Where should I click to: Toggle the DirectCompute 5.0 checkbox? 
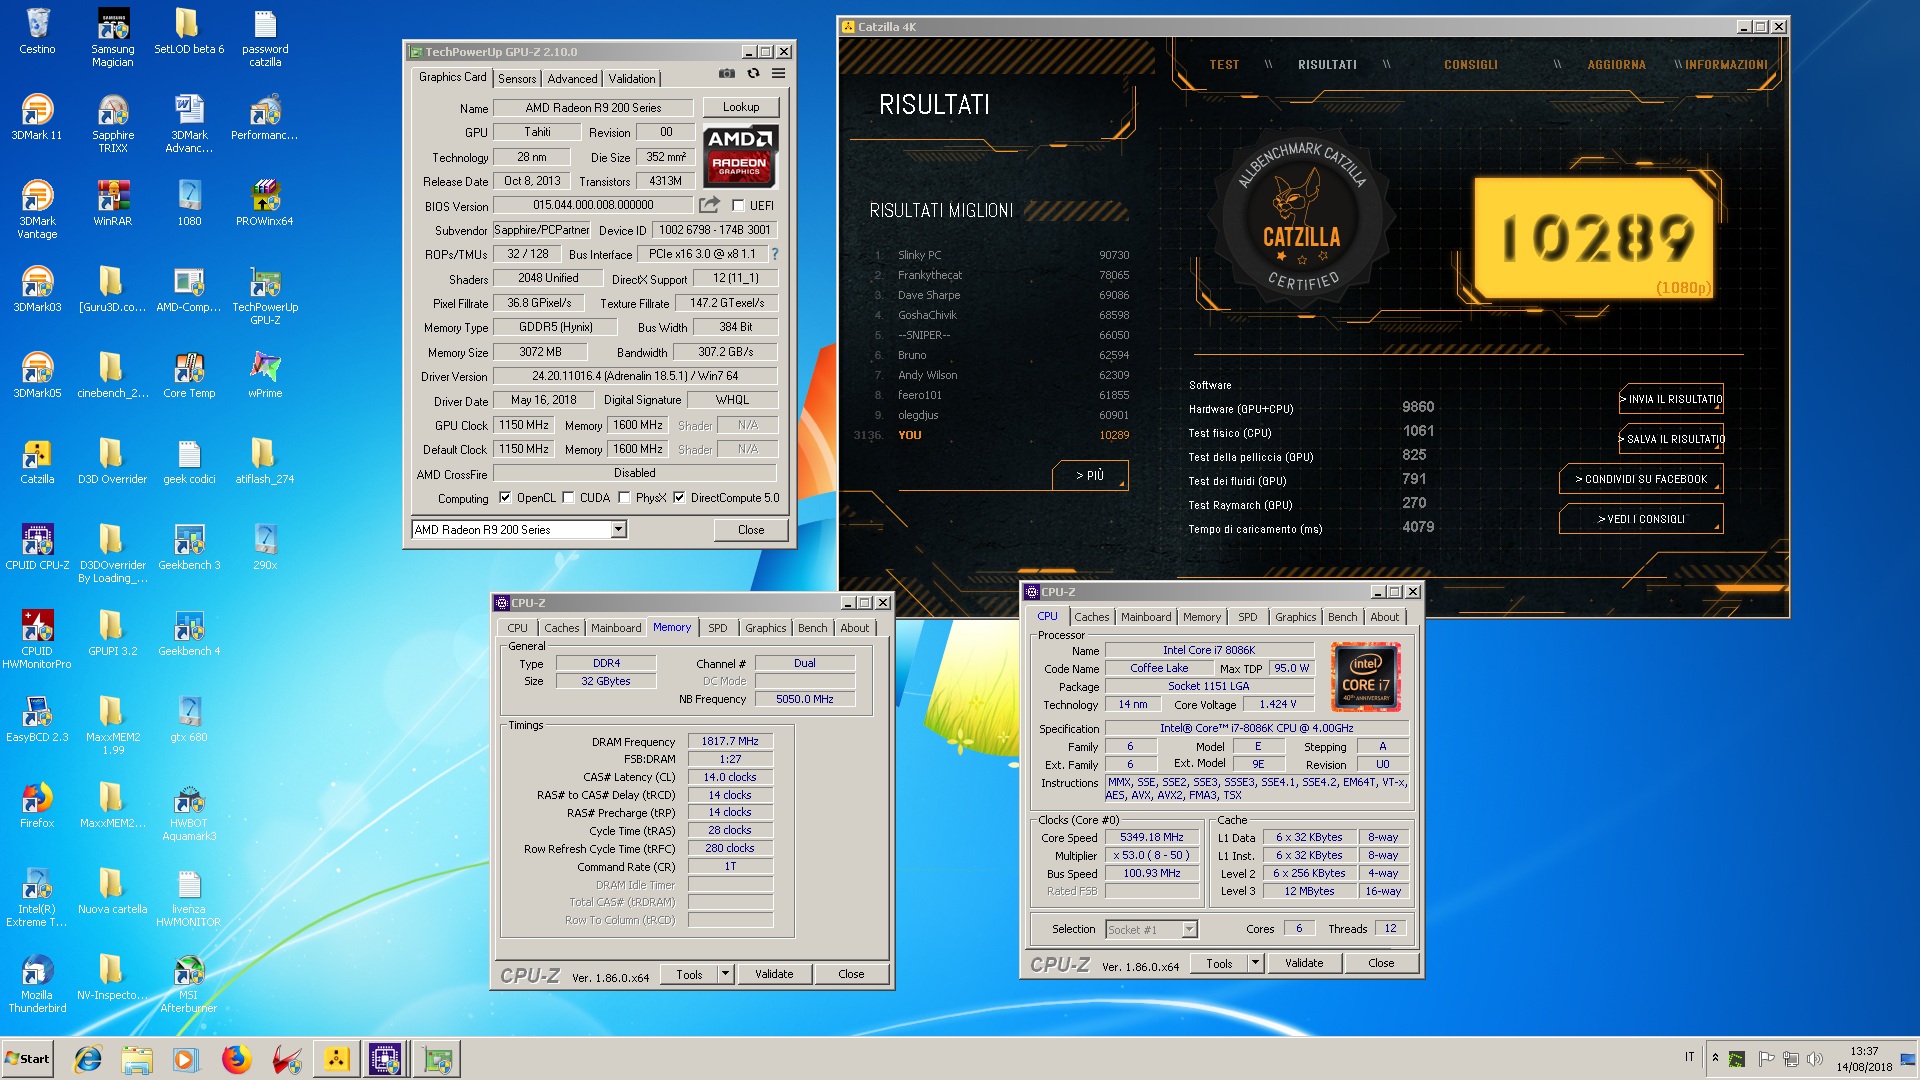[679, 497]
